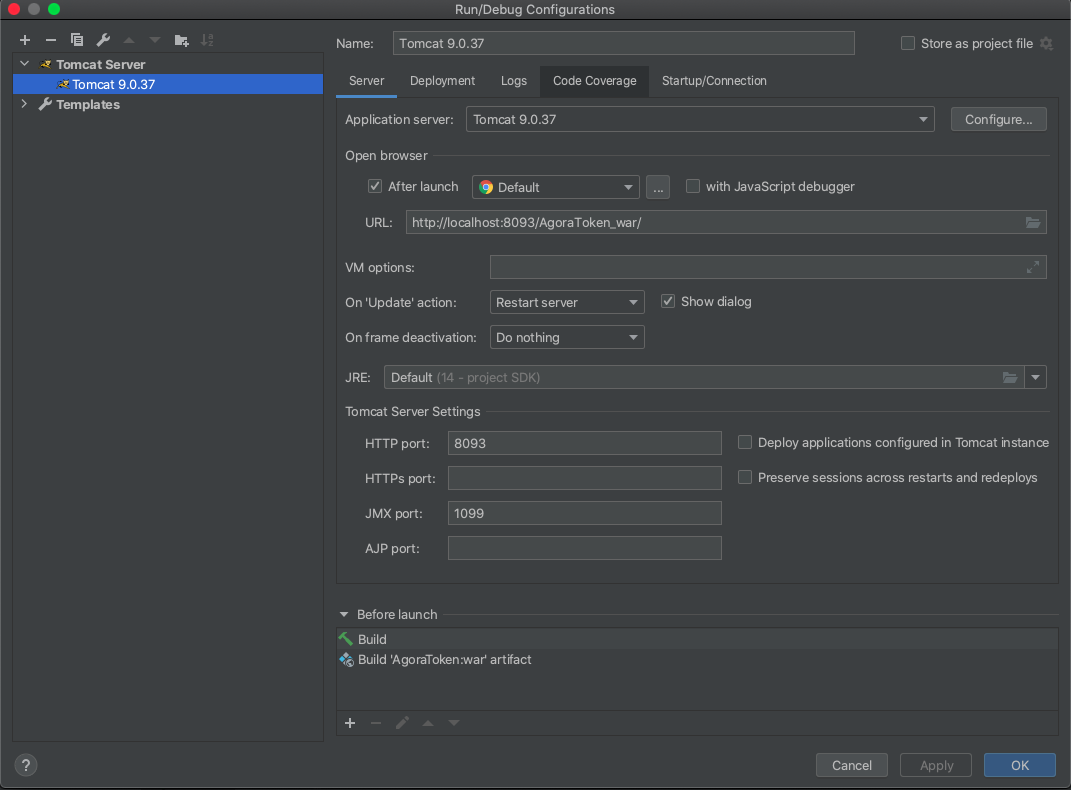
Task: Open the On frame deactivation dropdown
Action: (x=567, y=337)
